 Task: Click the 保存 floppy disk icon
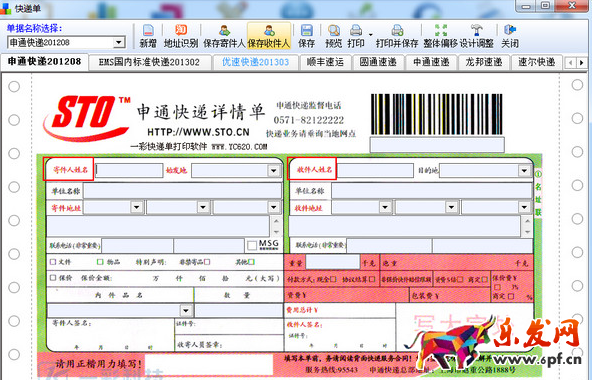coord(307,30)
